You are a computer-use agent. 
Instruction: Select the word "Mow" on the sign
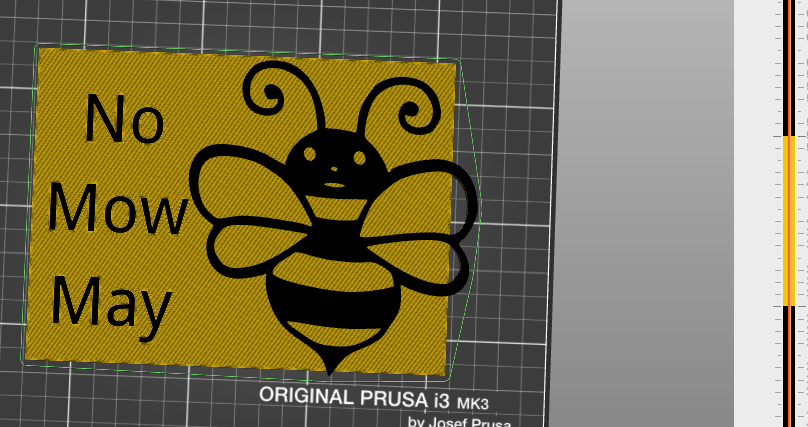(117, 209)
